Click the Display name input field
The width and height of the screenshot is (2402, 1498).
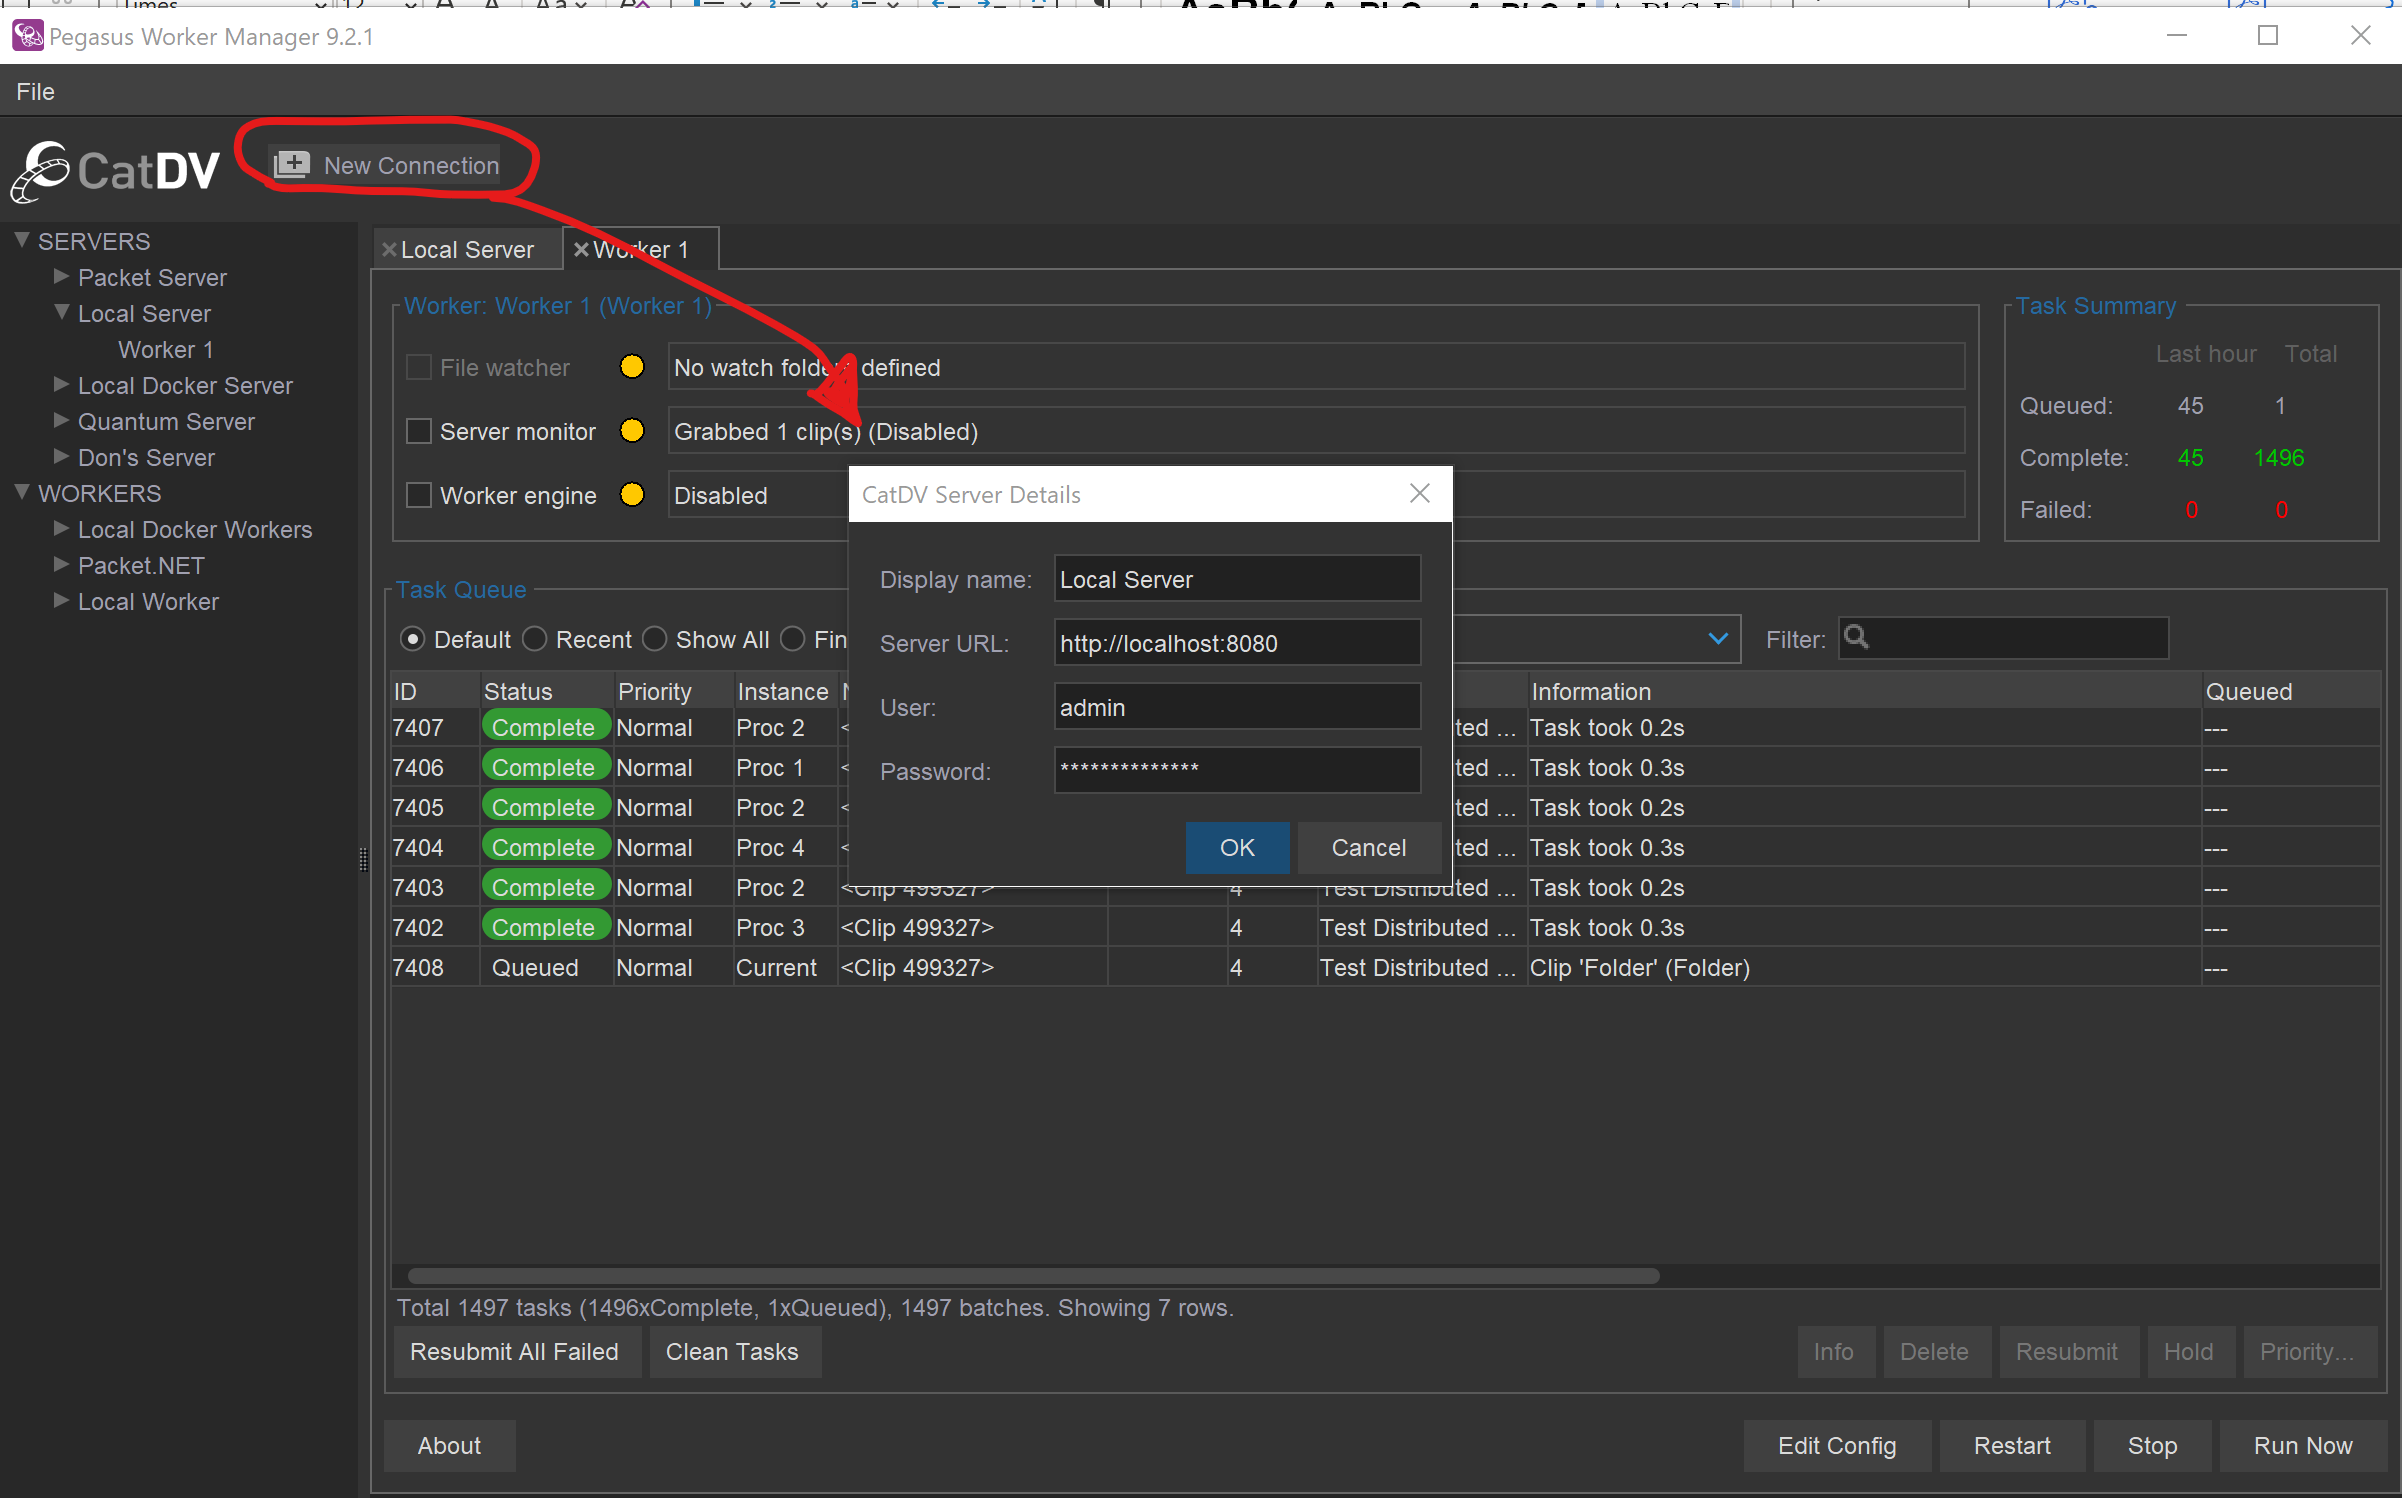coord(1237,579)
